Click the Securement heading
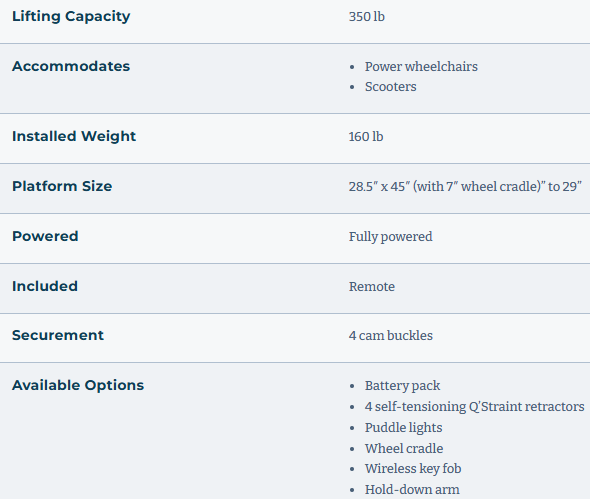This screenshot has width=590, height=499. click(x=58, y=335)
